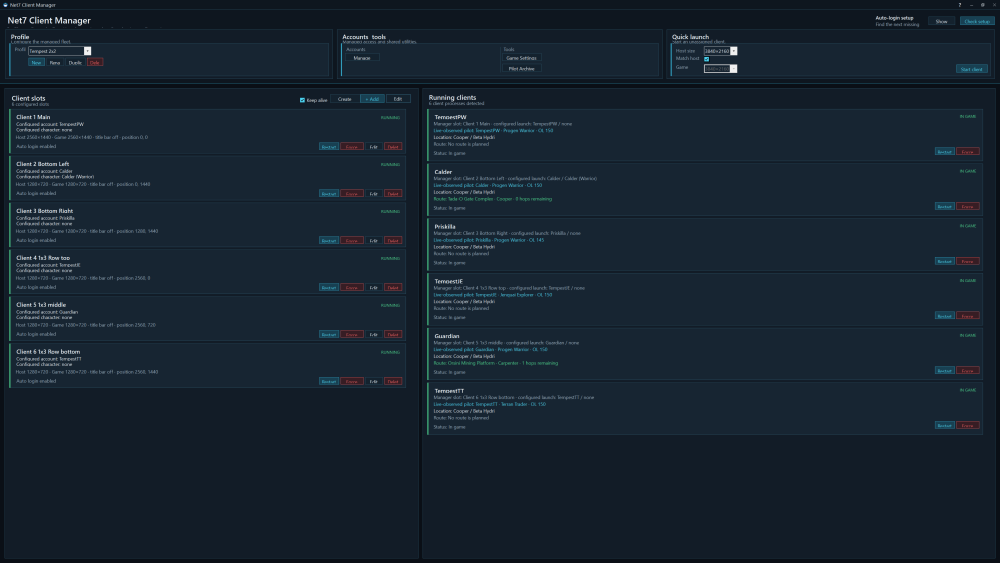Viewport: 1000px width, 563px height.
Task: Expand the Host size dropdown
Action: pyautogui.click(x=720, y=51)
